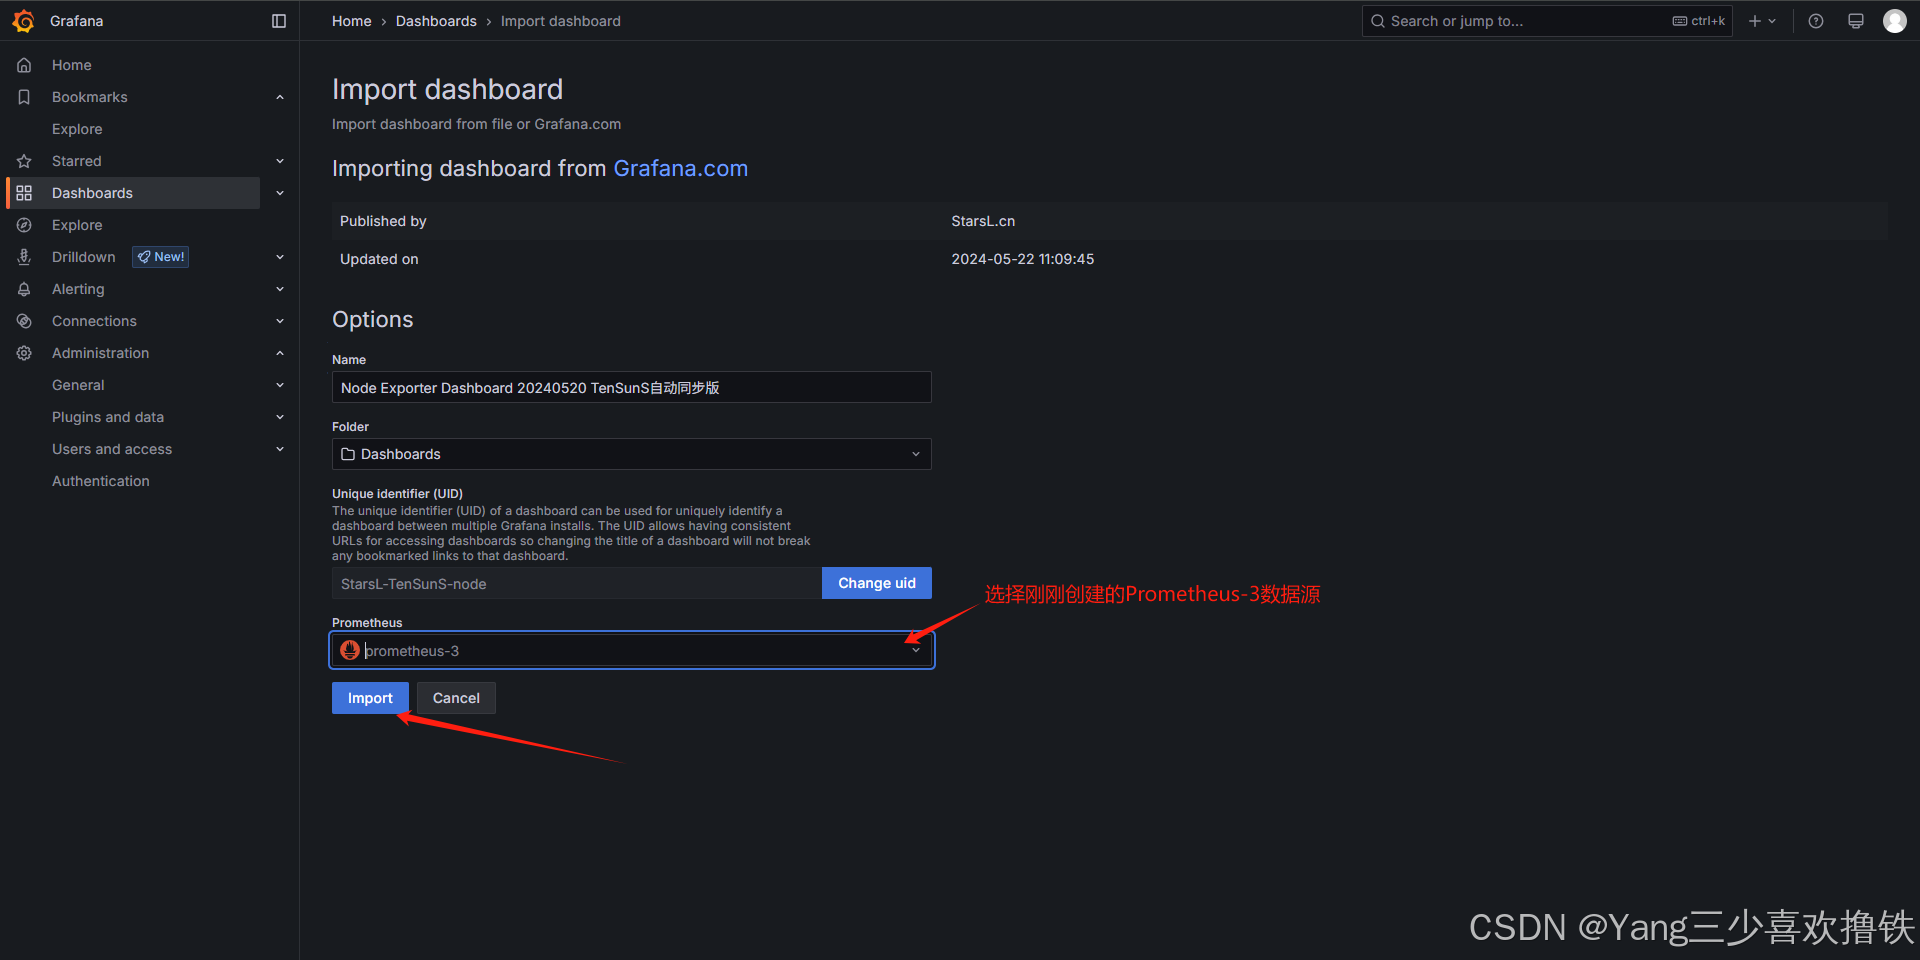
Task: Open Explore under Bookmarks
Action: [x=77, y=129]
